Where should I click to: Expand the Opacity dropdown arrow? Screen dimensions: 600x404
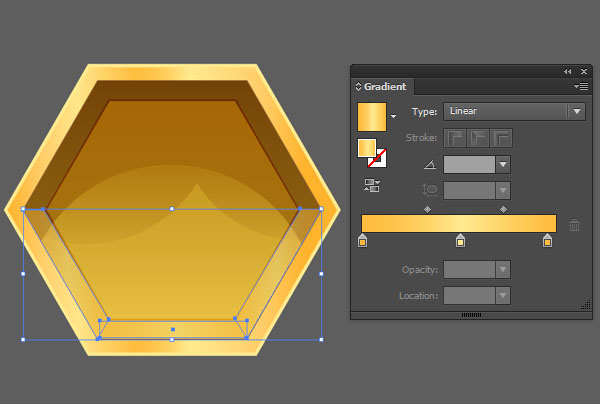point(503,270)
